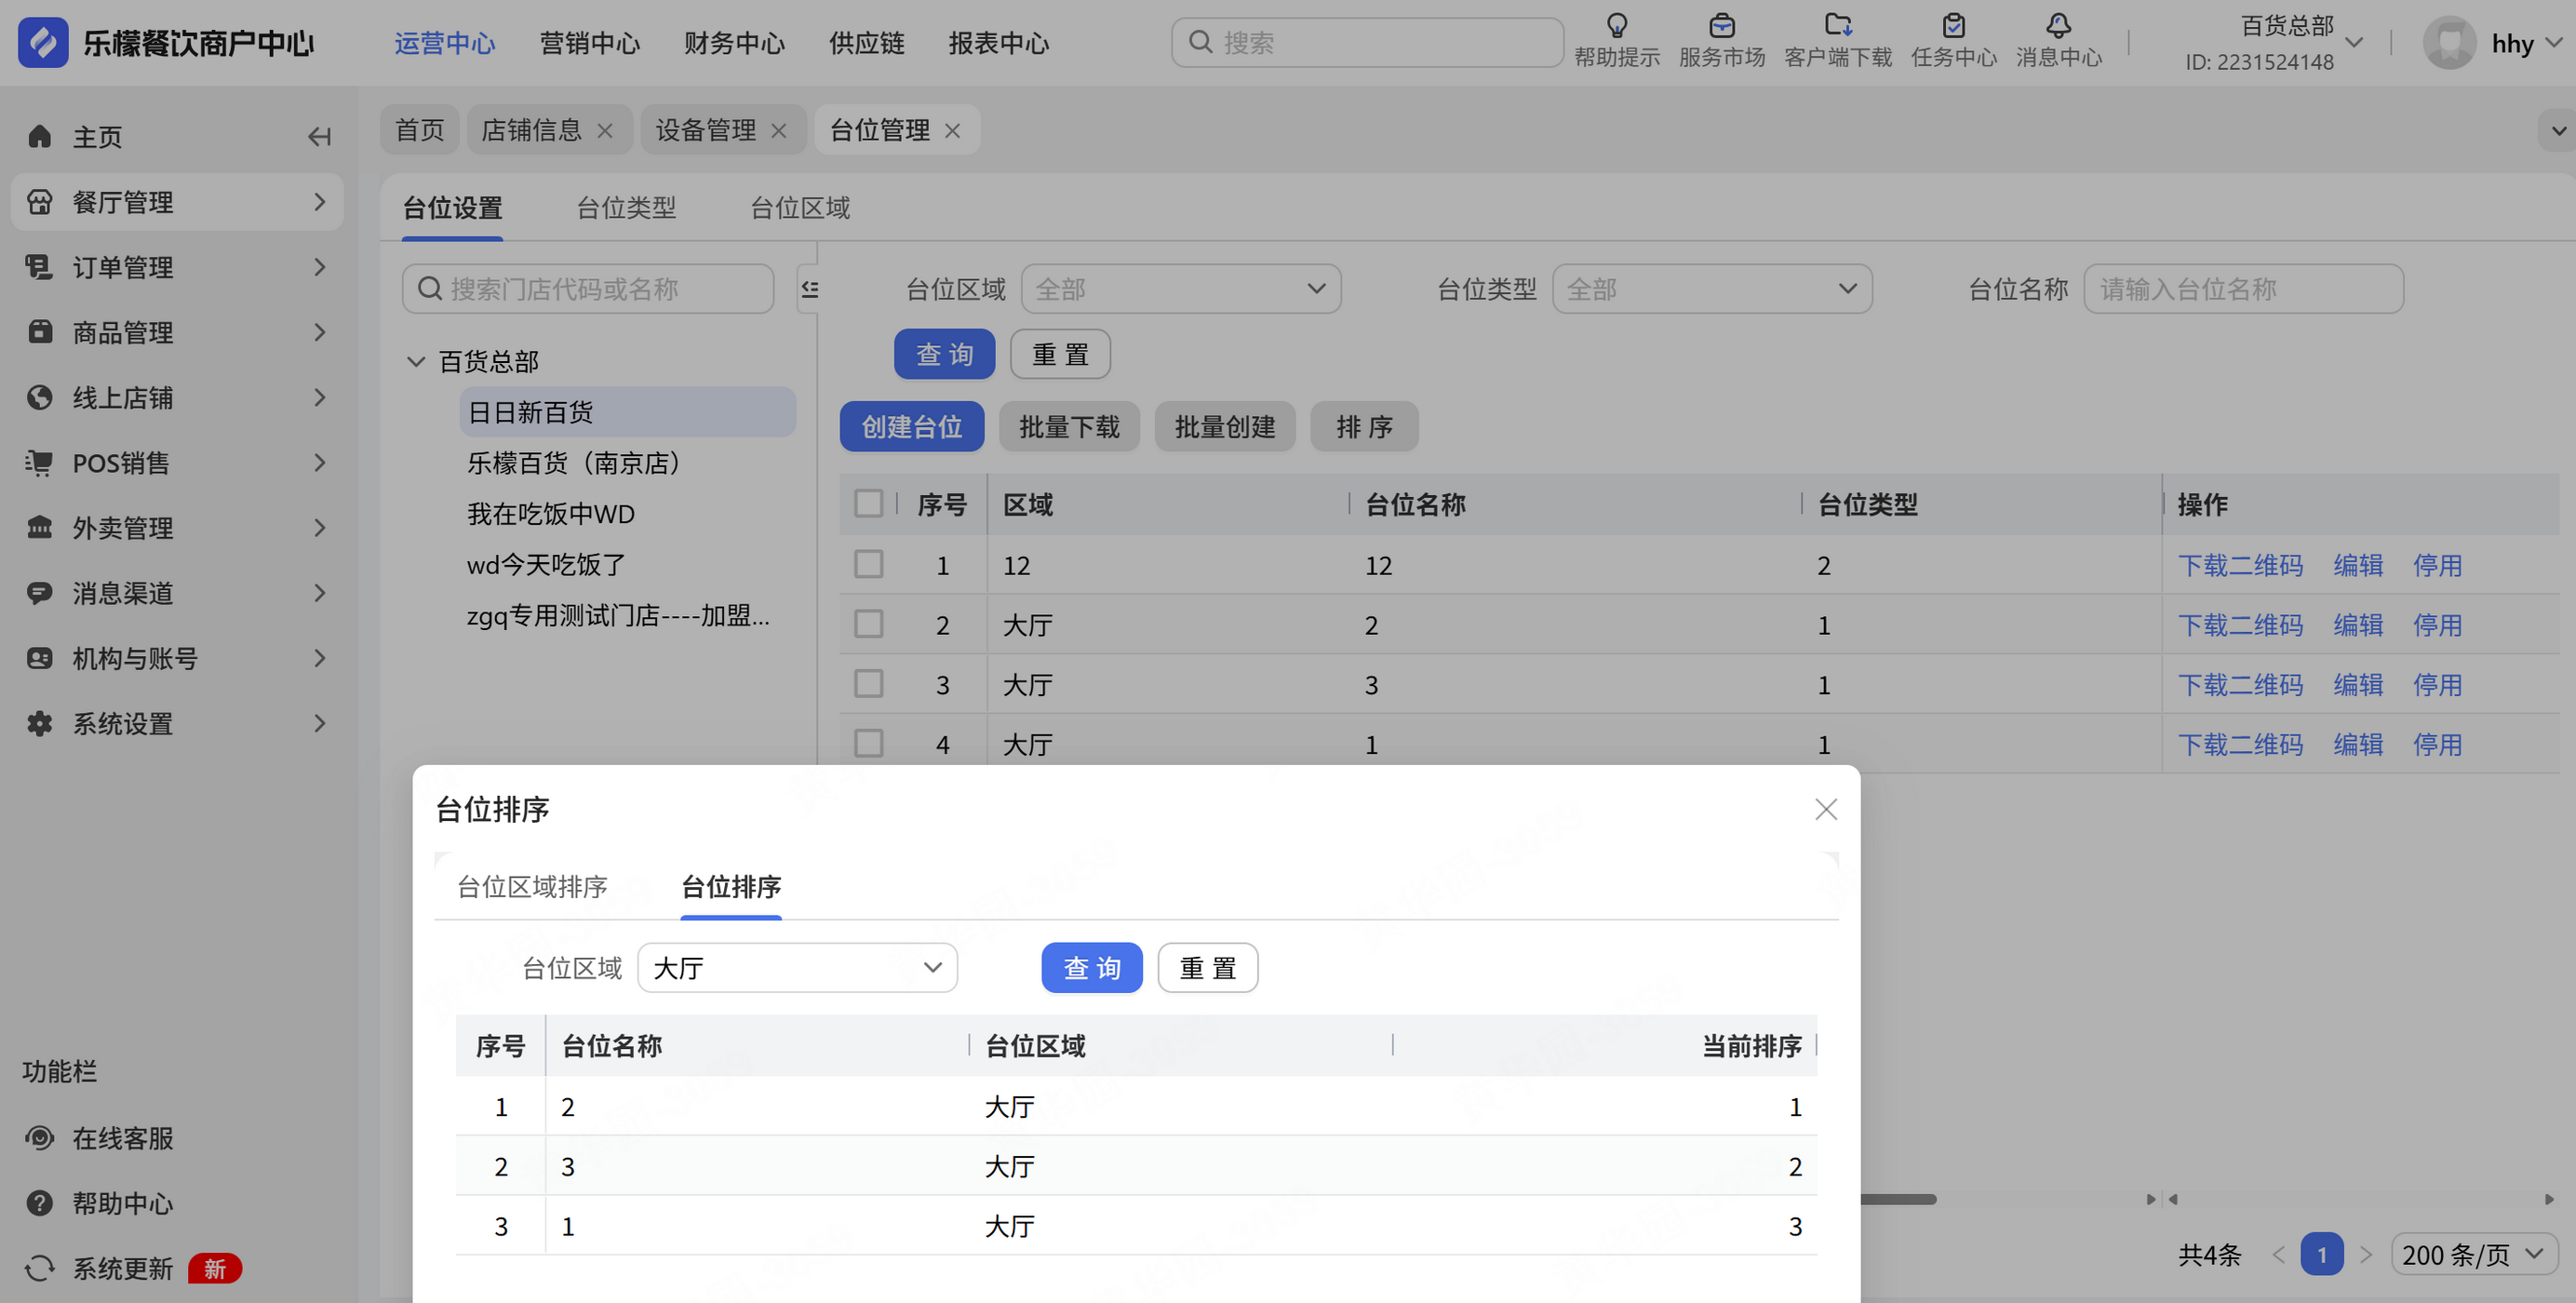The height and width of the screenshot is (1303, 2576).
Task: Open the 大厅 area dropdown in dialog
Action: pos(797,967)
